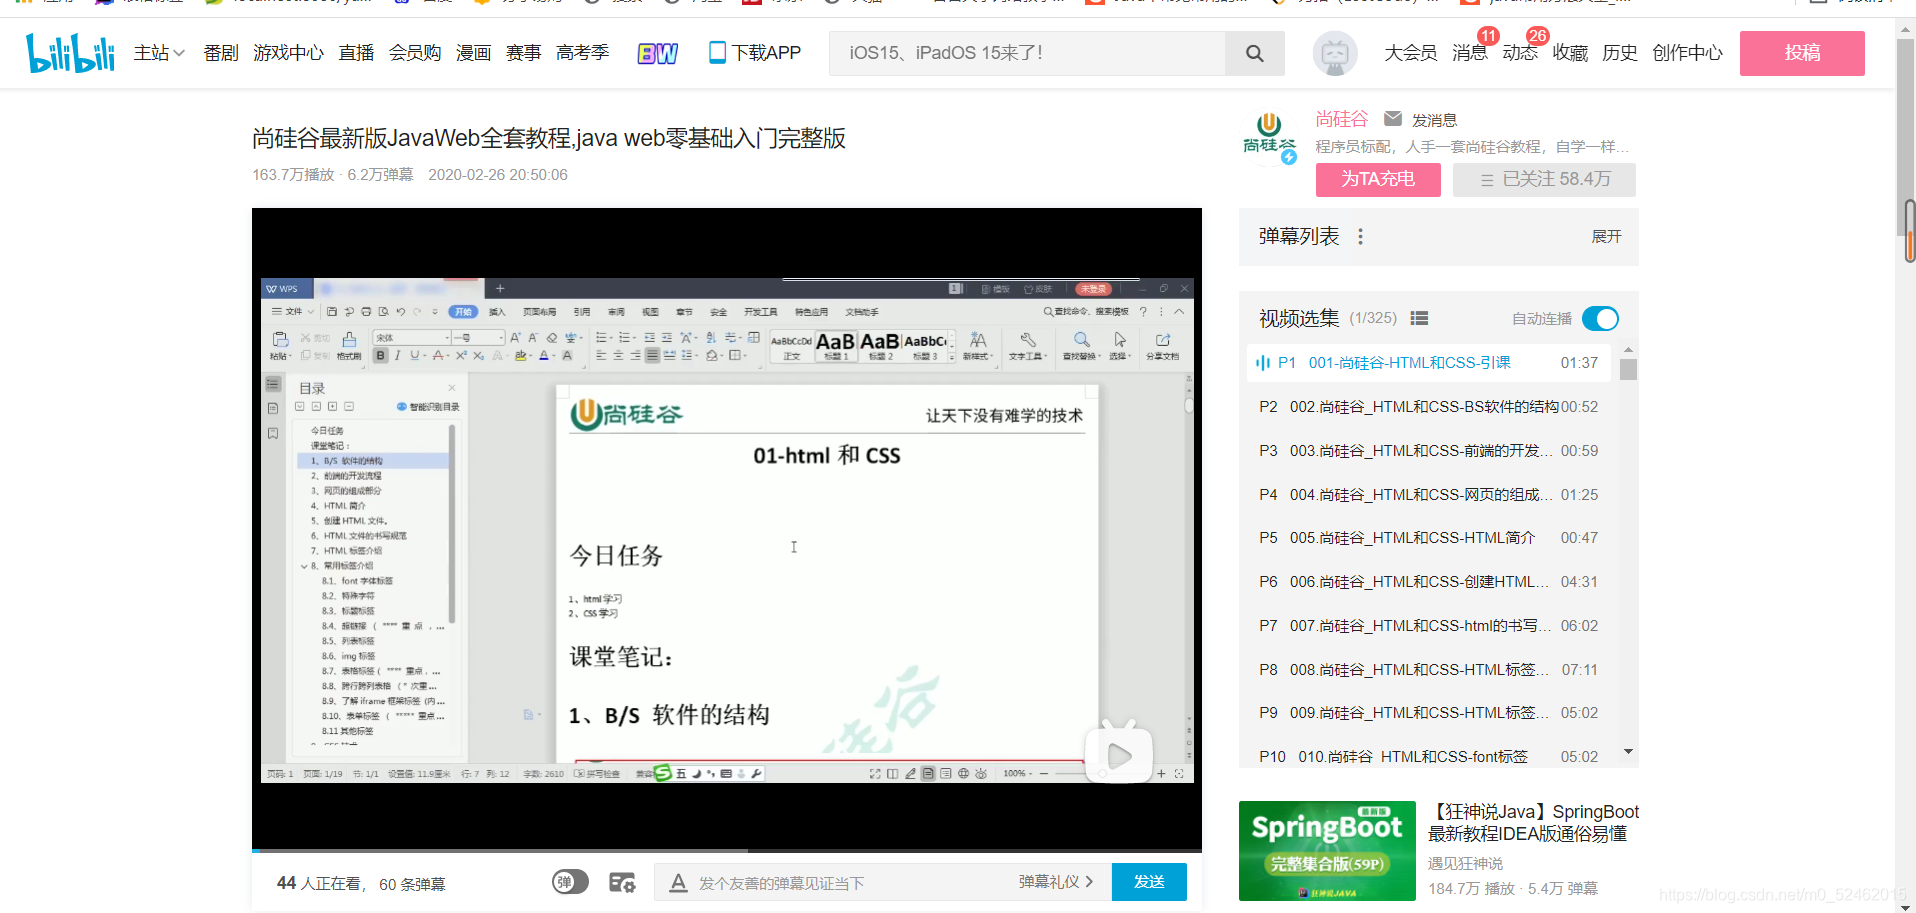The height and width of the screenshot is (913, 1916).
Task: Click the search magnifier button
Action: pos(1255,53)
